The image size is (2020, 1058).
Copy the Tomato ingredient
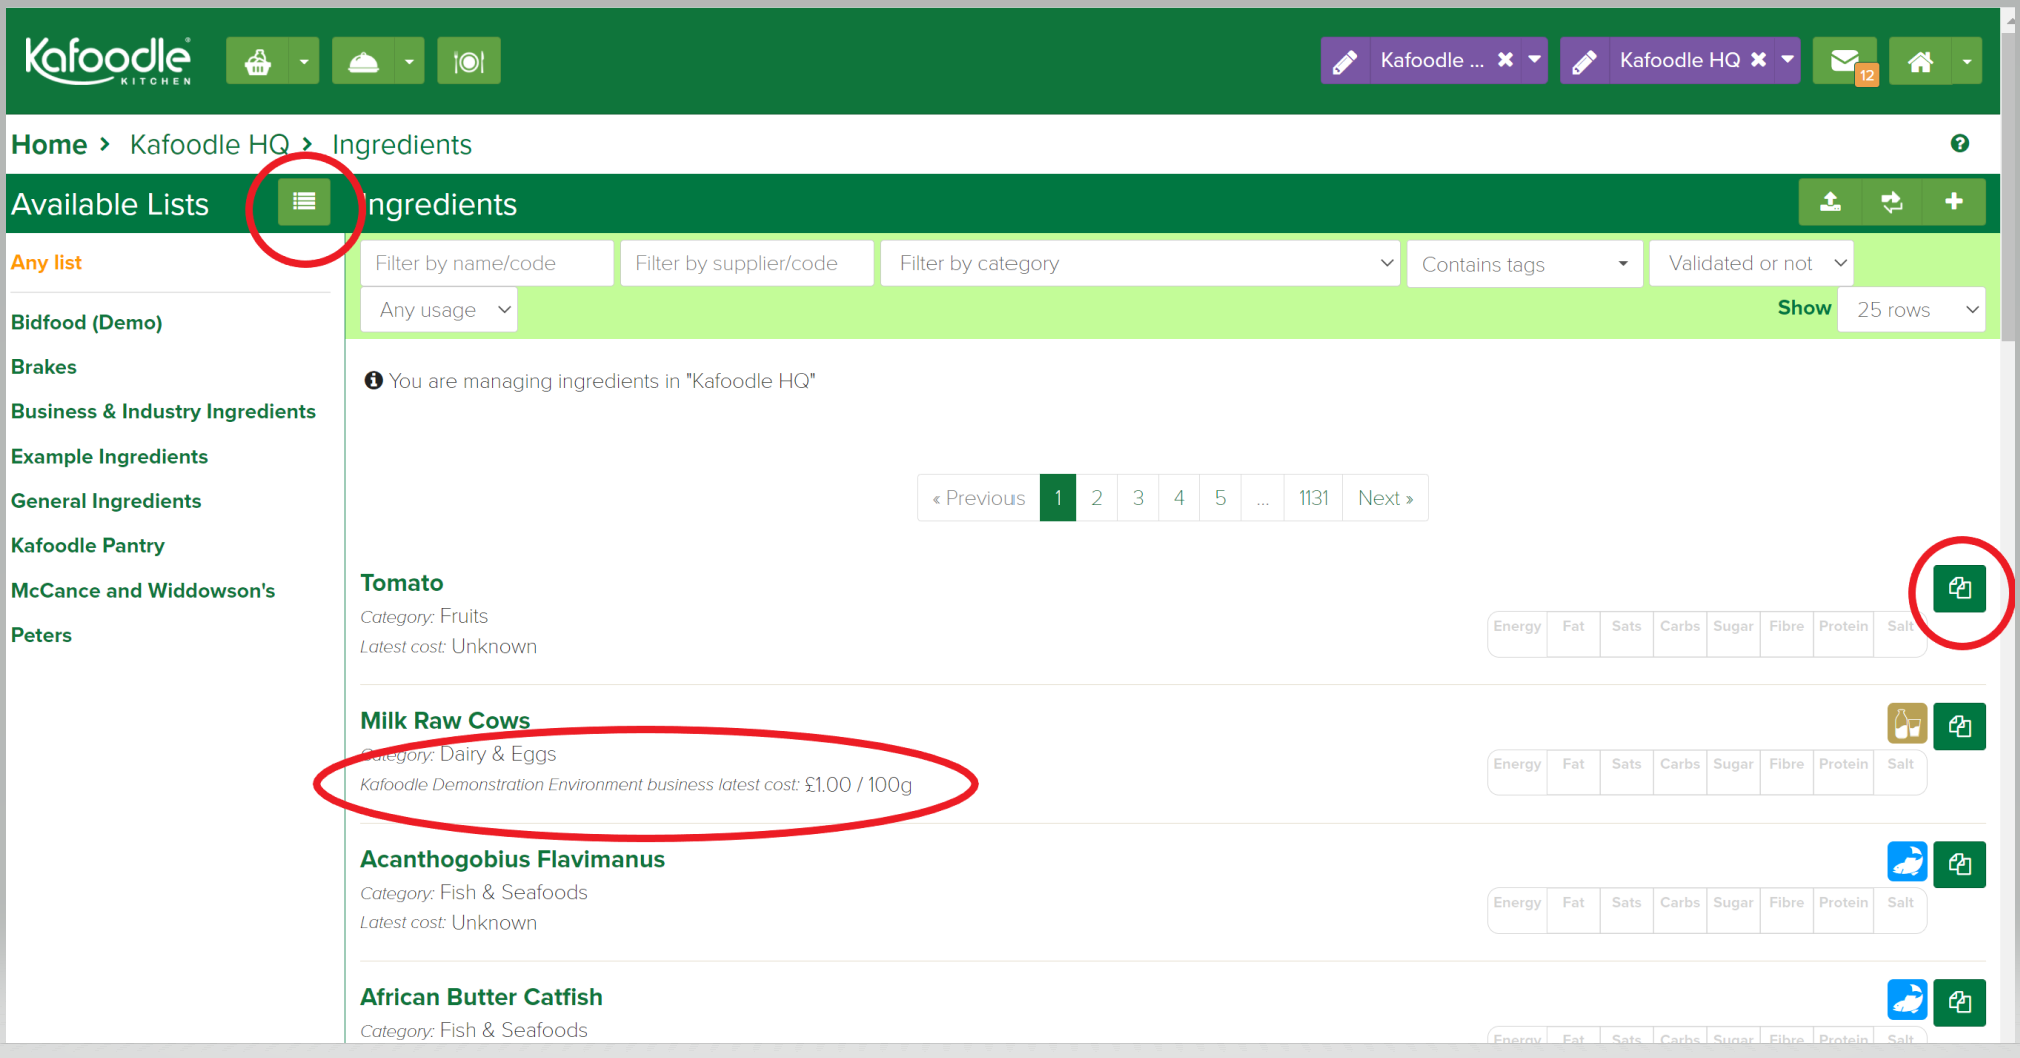click(x=1959, y=588)
